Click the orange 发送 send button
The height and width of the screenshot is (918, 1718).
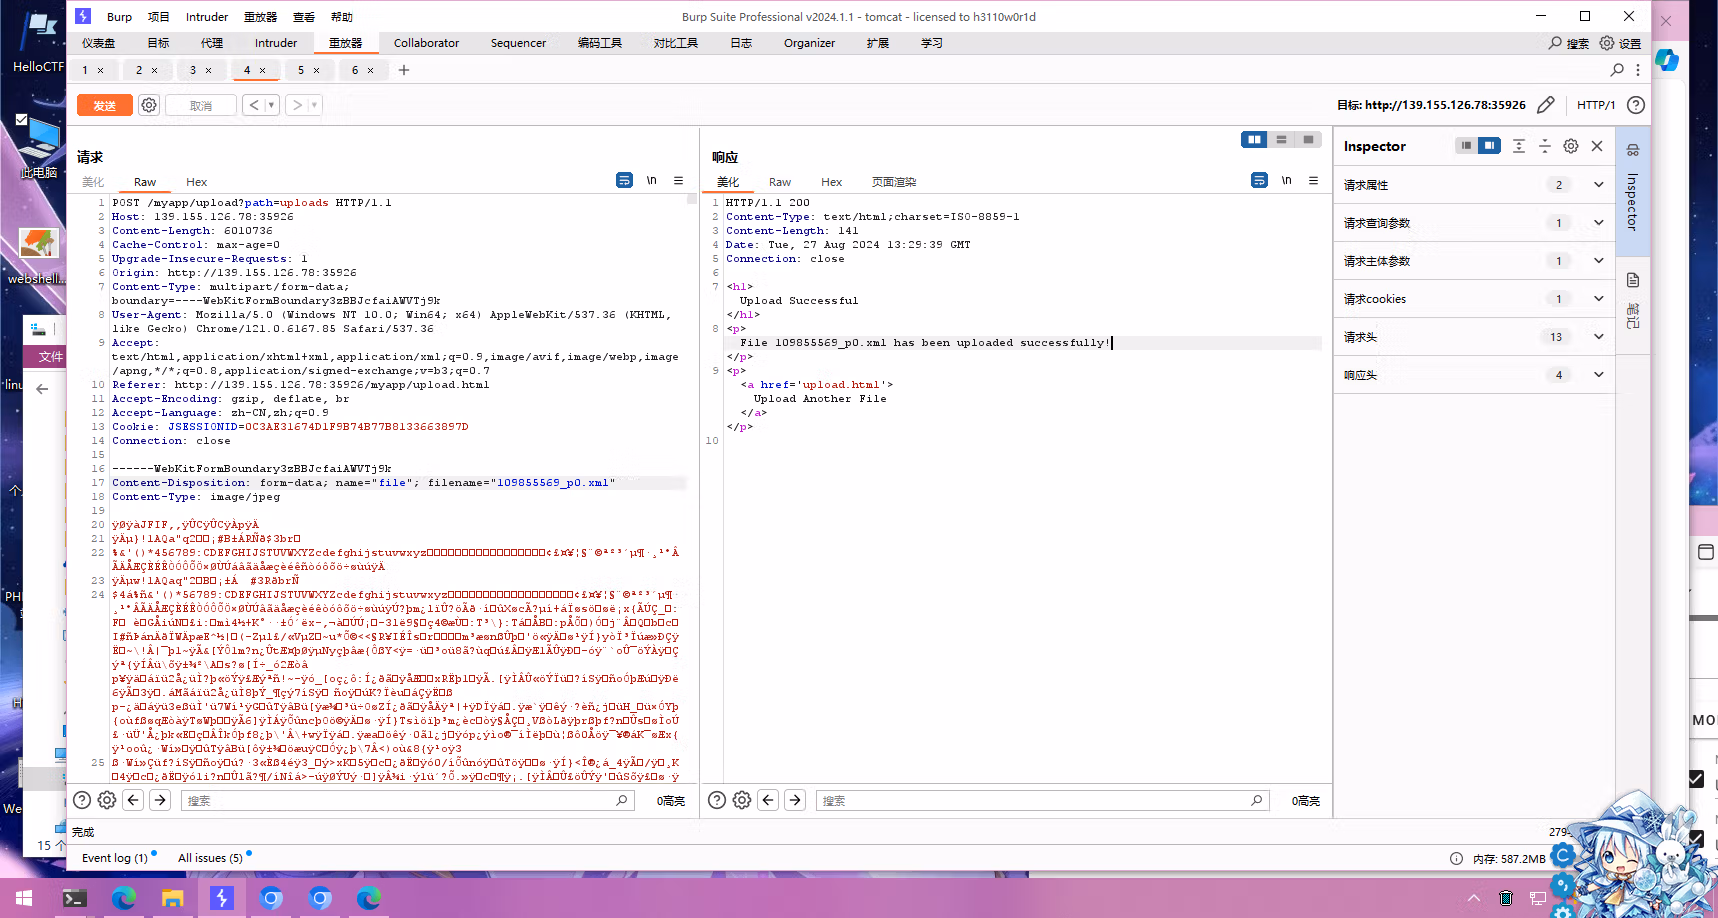pyautogui.click(x=105, y=105)
